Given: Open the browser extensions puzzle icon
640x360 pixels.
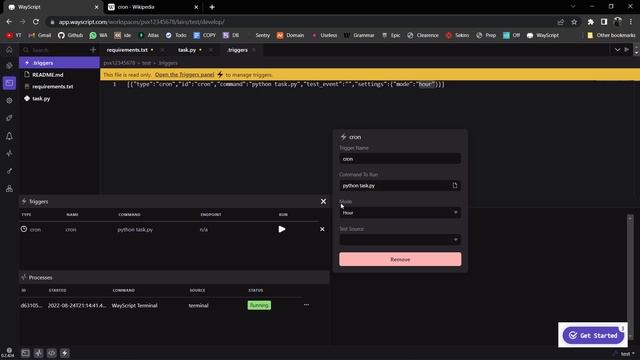Looking at the screenshot, I should pyautogui.click(x=590, y=22).
